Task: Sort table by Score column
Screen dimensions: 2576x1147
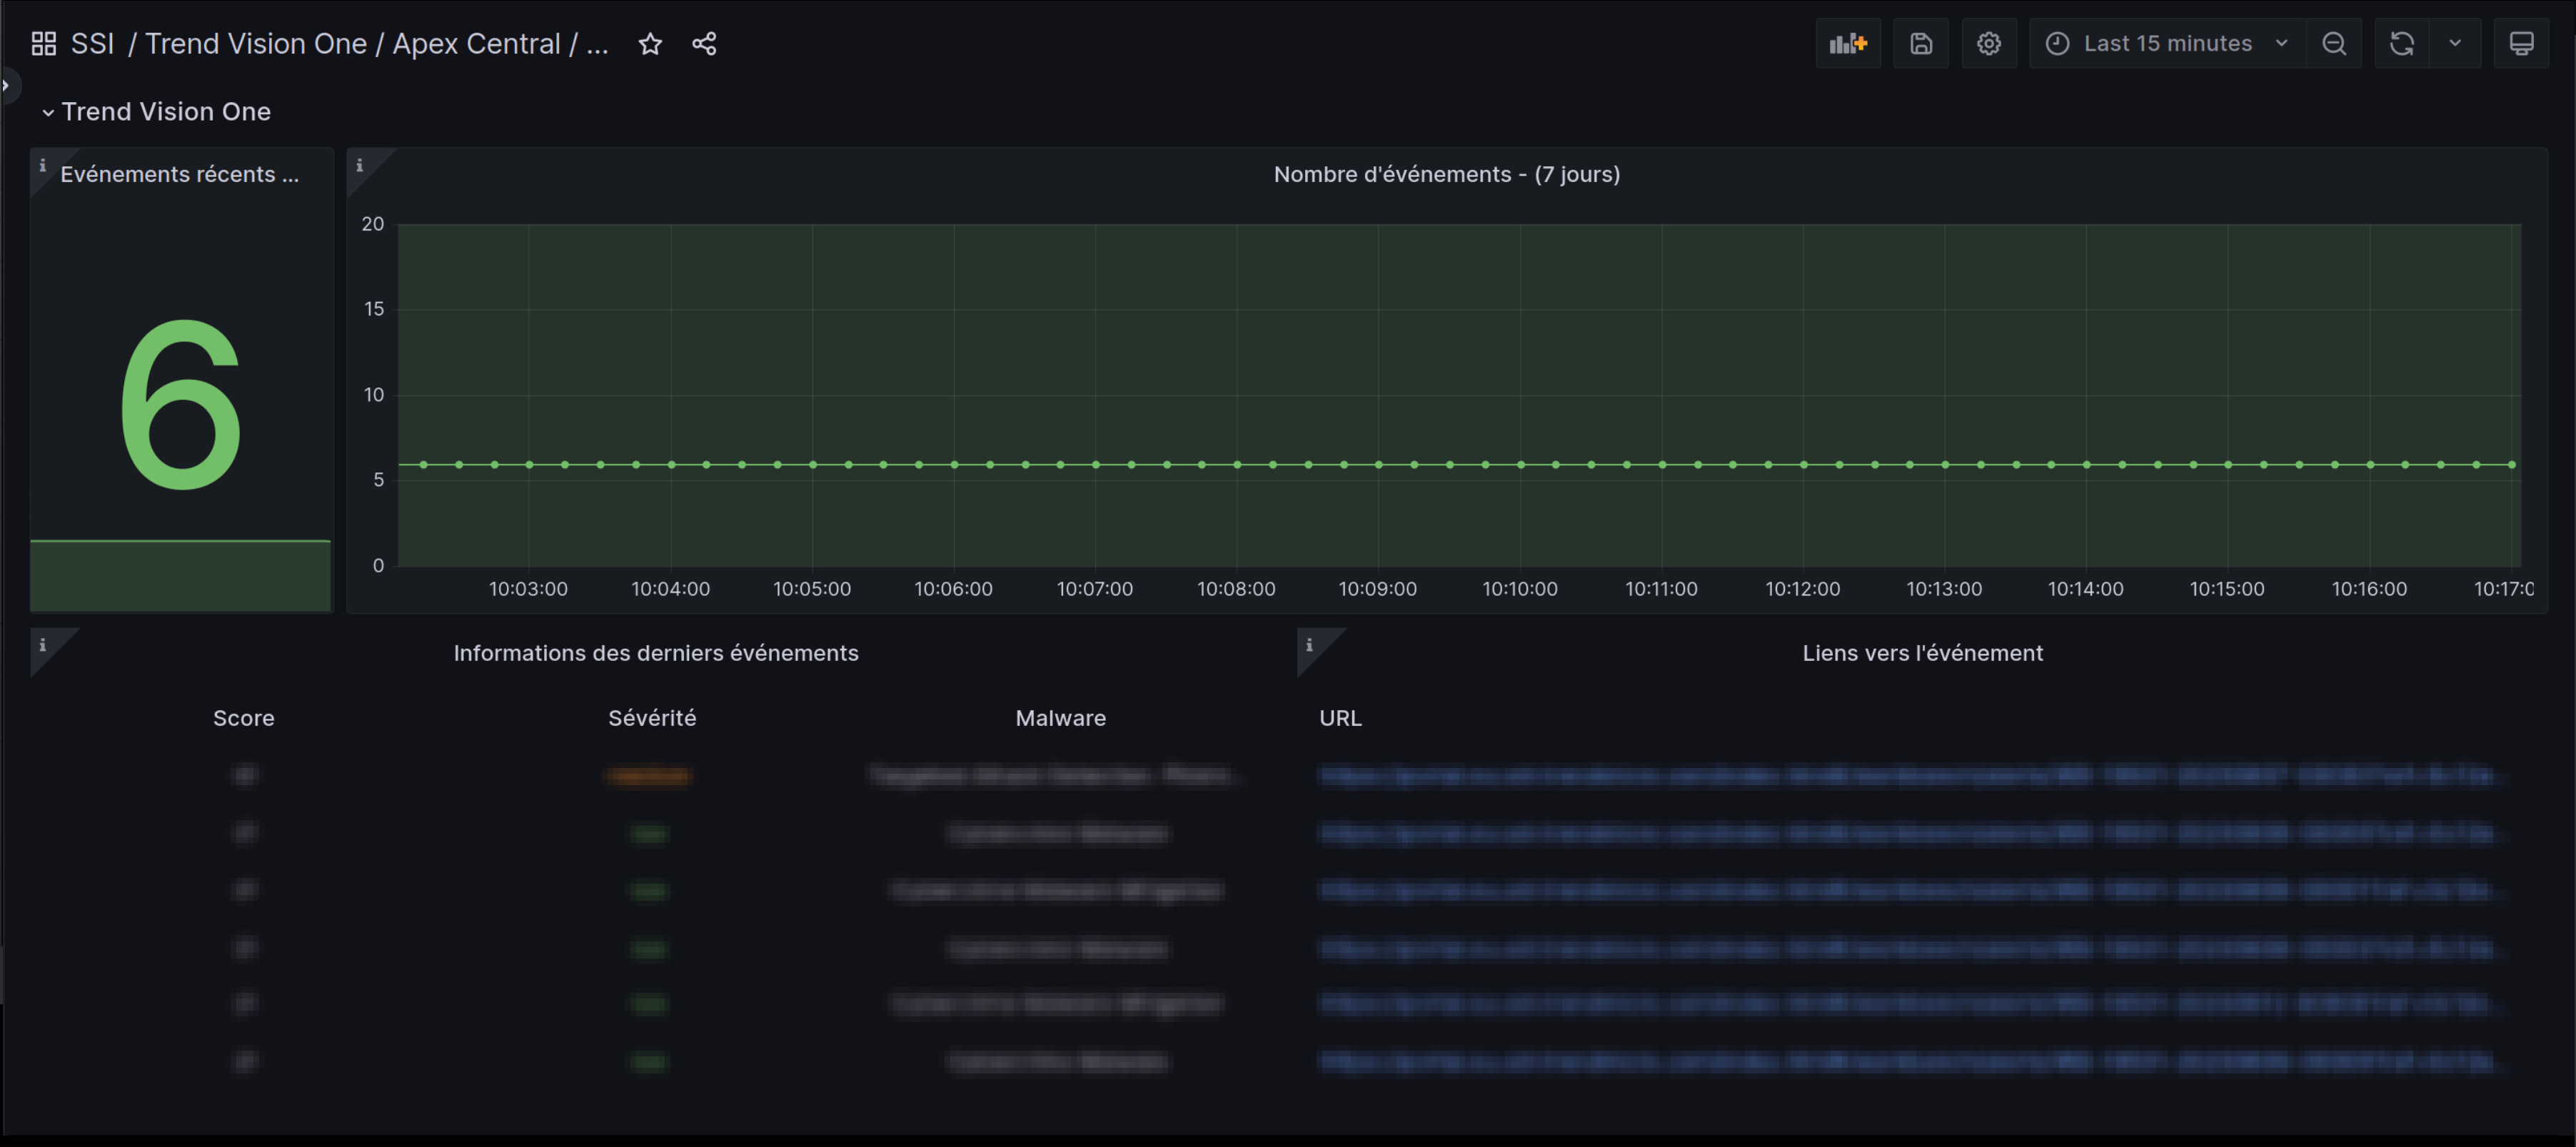Action: pos(243,718)
